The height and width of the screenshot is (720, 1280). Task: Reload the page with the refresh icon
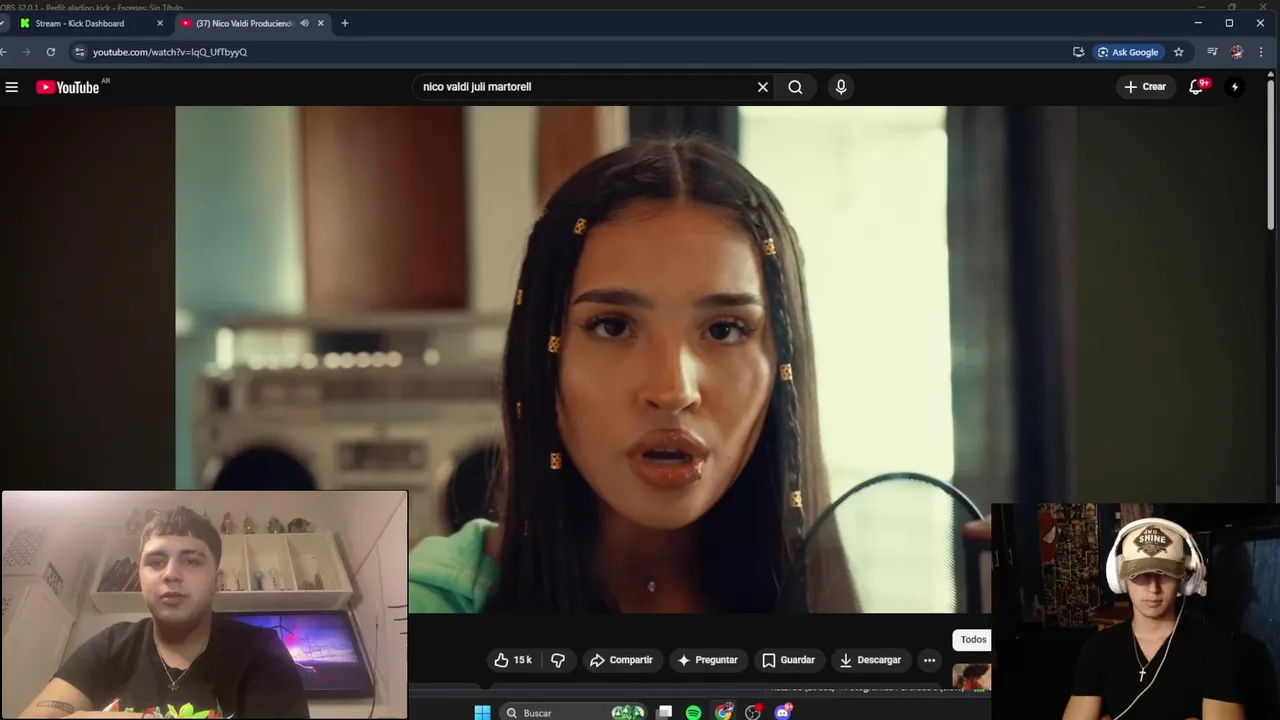(x=51, y=52)
